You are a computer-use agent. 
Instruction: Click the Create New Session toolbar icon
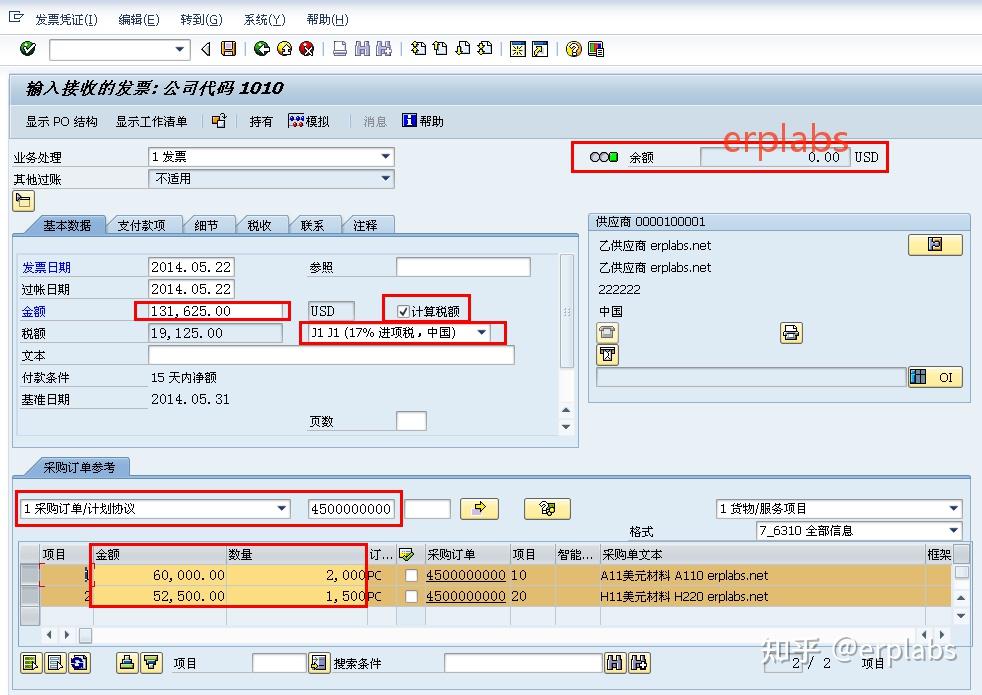(519, 49)
